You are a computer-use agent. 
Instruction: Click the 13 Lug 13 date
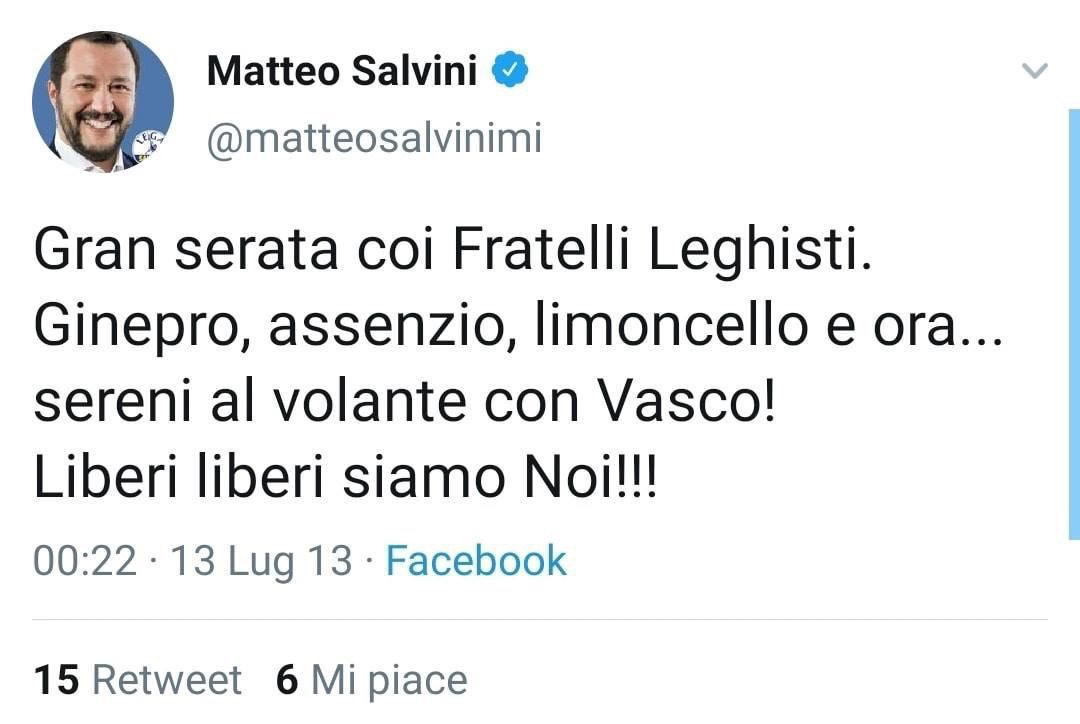pos(261,561)
